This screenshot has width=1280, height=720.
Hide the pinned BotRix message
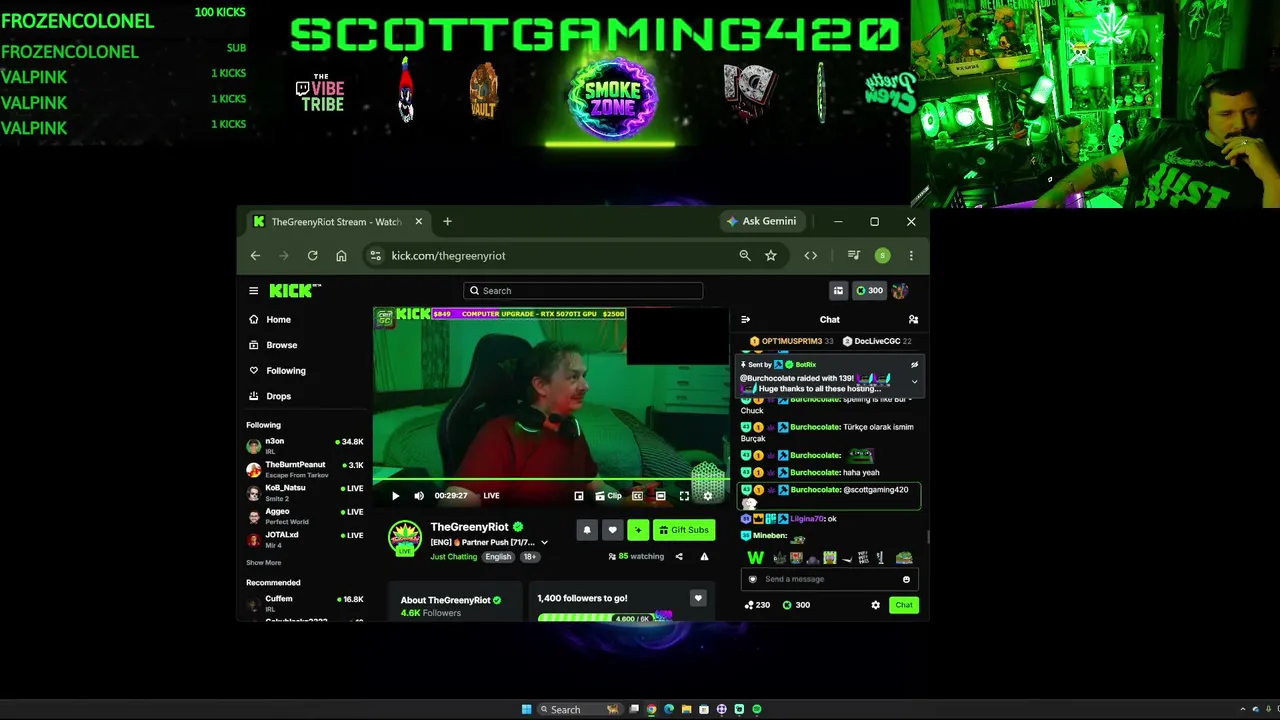[914, 365]
